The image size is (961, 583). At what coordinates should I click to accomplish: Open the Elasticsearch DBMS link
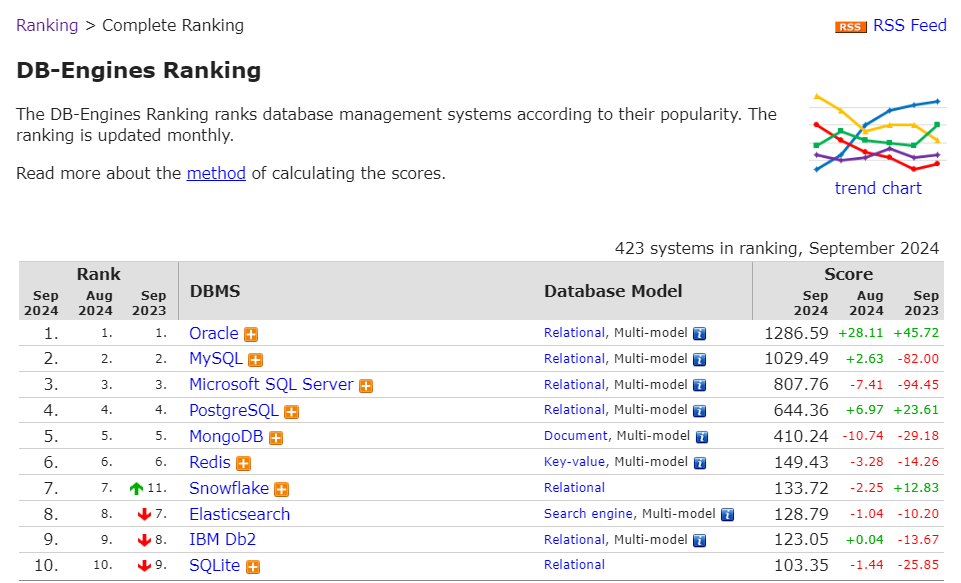239,514
